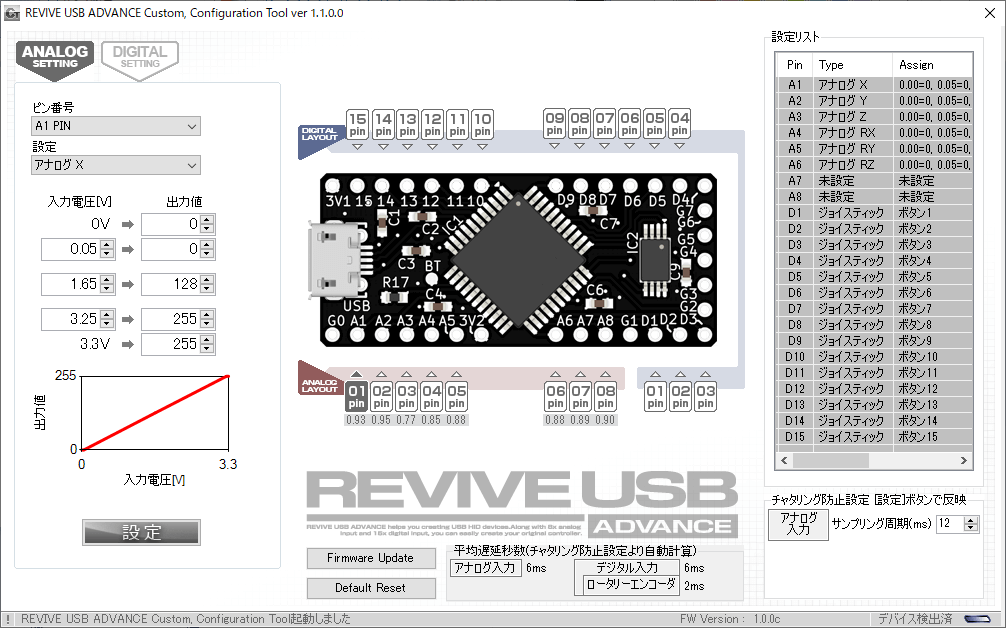Select digital layout pin 11 icon

pyautogui.click(x=457, y=124)
